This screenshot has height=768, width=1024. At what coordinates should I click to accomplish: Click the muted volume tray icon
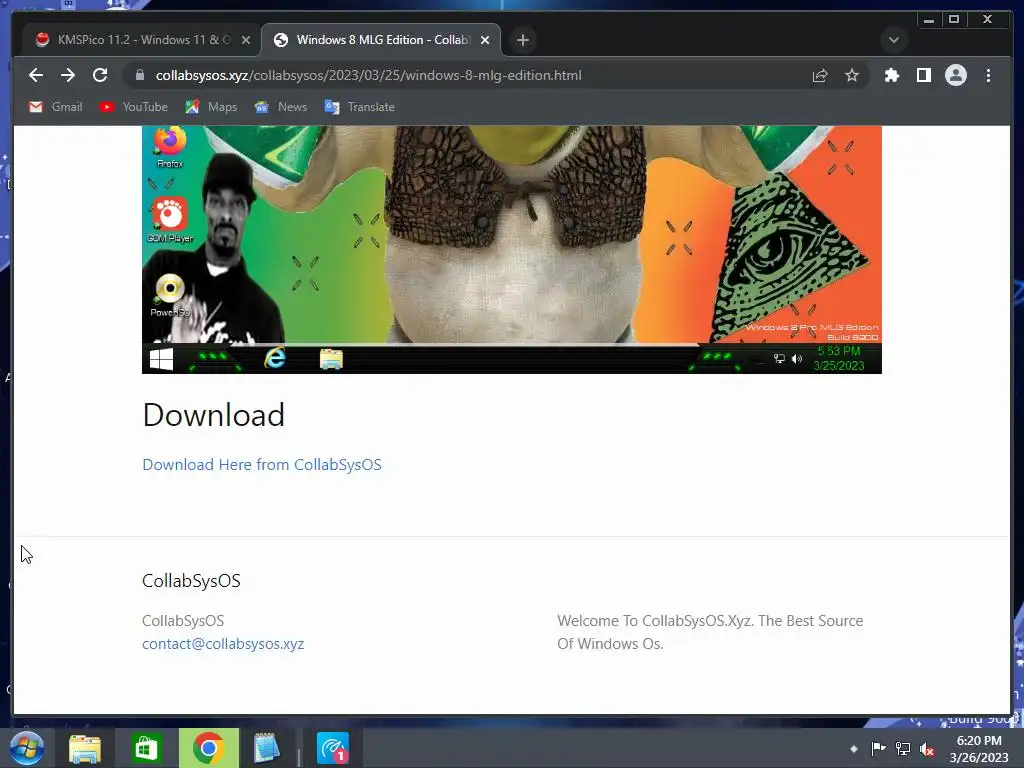coord(927,749)
